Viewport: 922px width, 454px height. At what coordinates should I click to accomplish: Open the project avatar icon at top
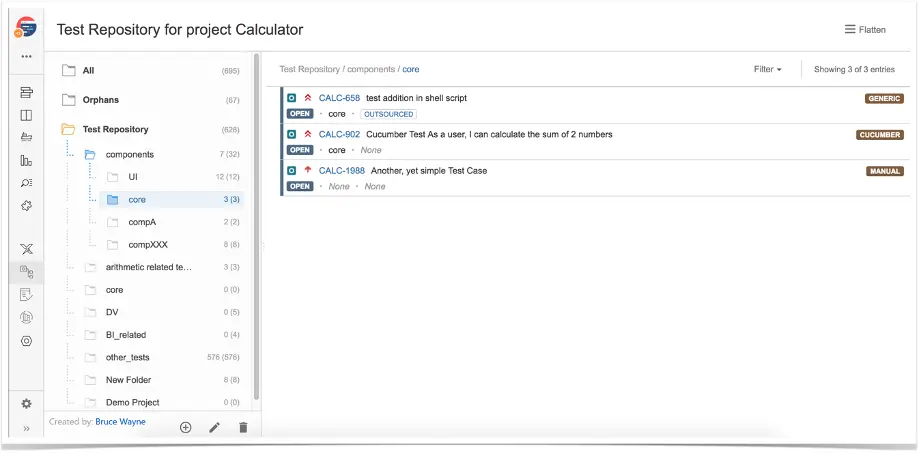tap(26, 28)
